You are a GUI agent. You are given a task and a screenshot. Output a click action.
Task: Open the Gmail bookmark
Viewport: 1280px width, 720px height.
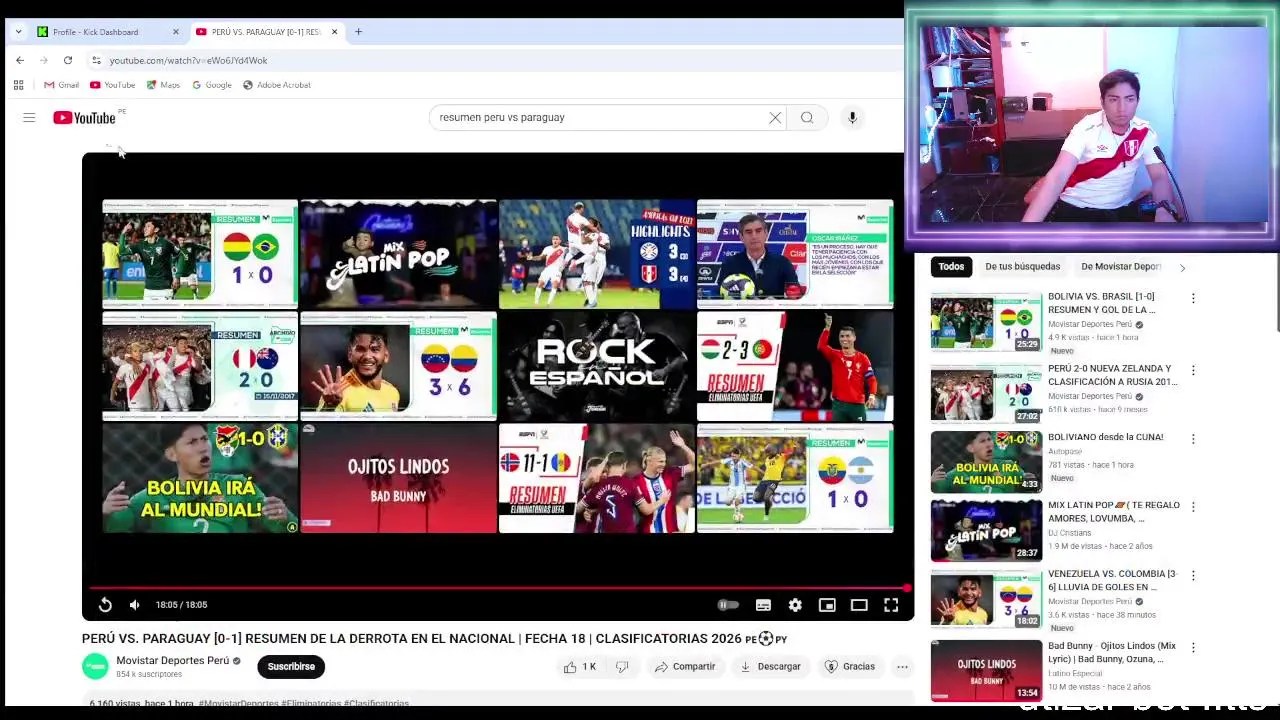click(61, 85)
